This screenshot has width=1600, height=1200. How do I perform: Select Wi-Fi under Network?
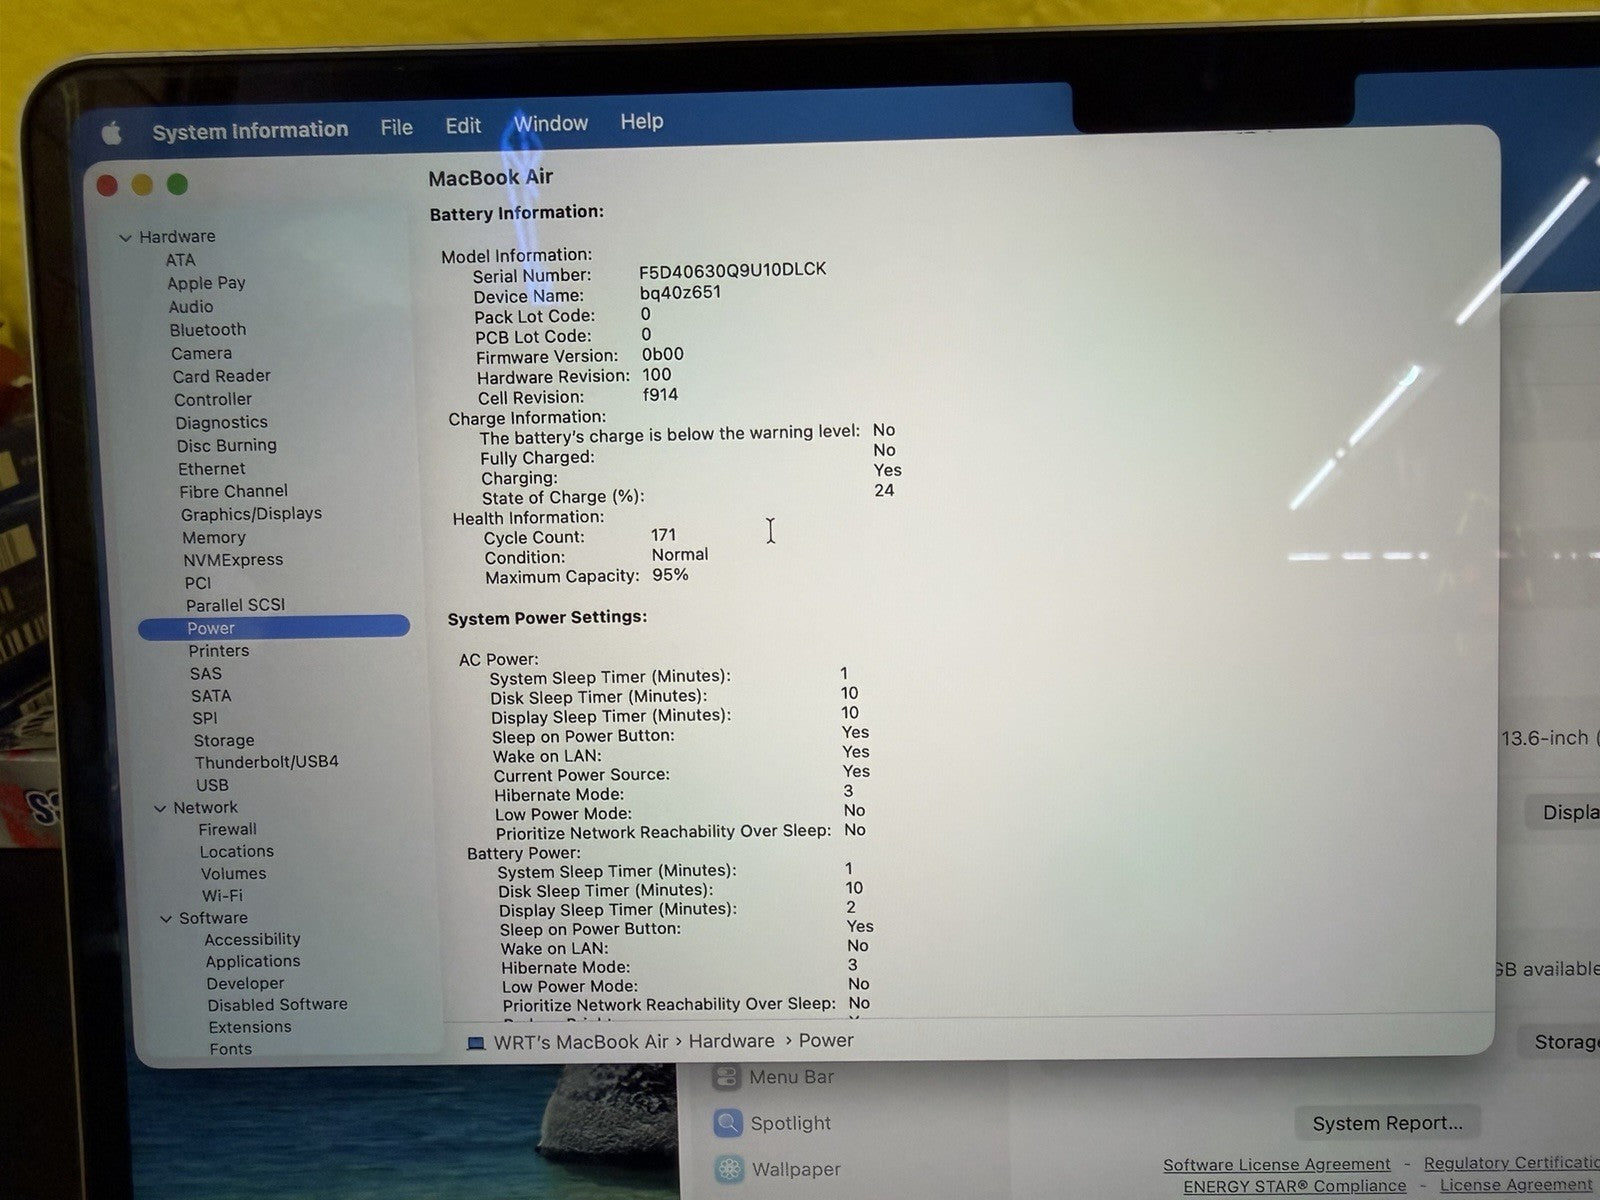pos(222,896)
